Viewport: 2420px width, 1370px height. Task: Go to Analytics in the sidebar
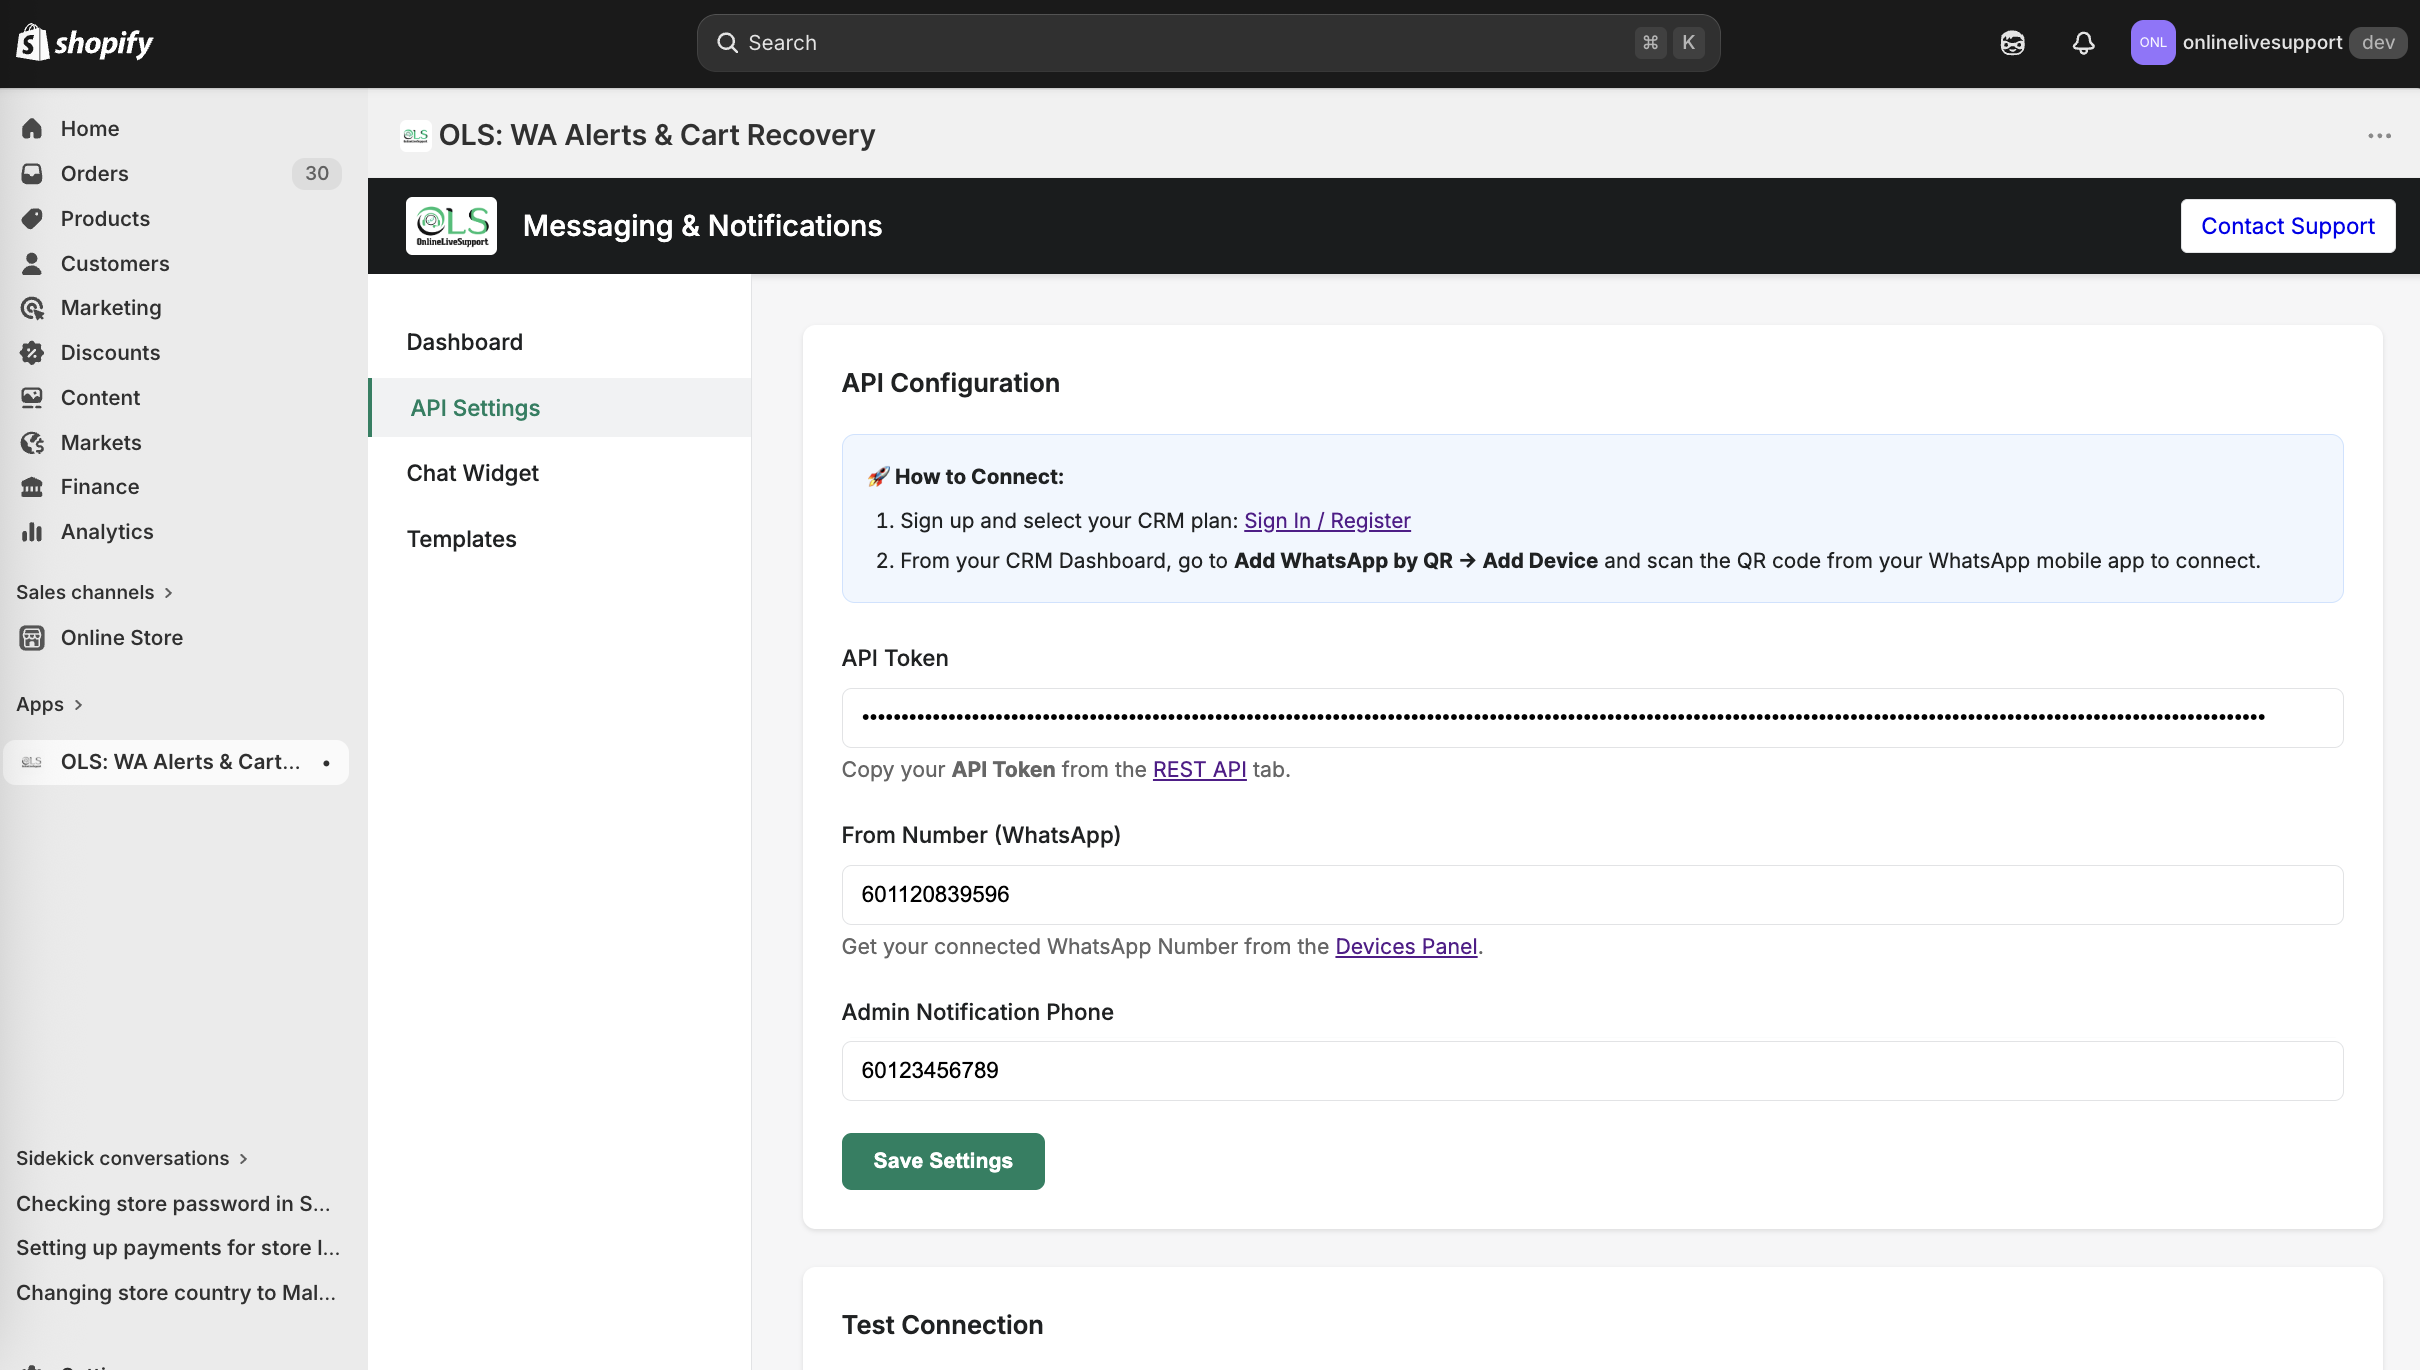pyautogui.click(x=107, y=532)
